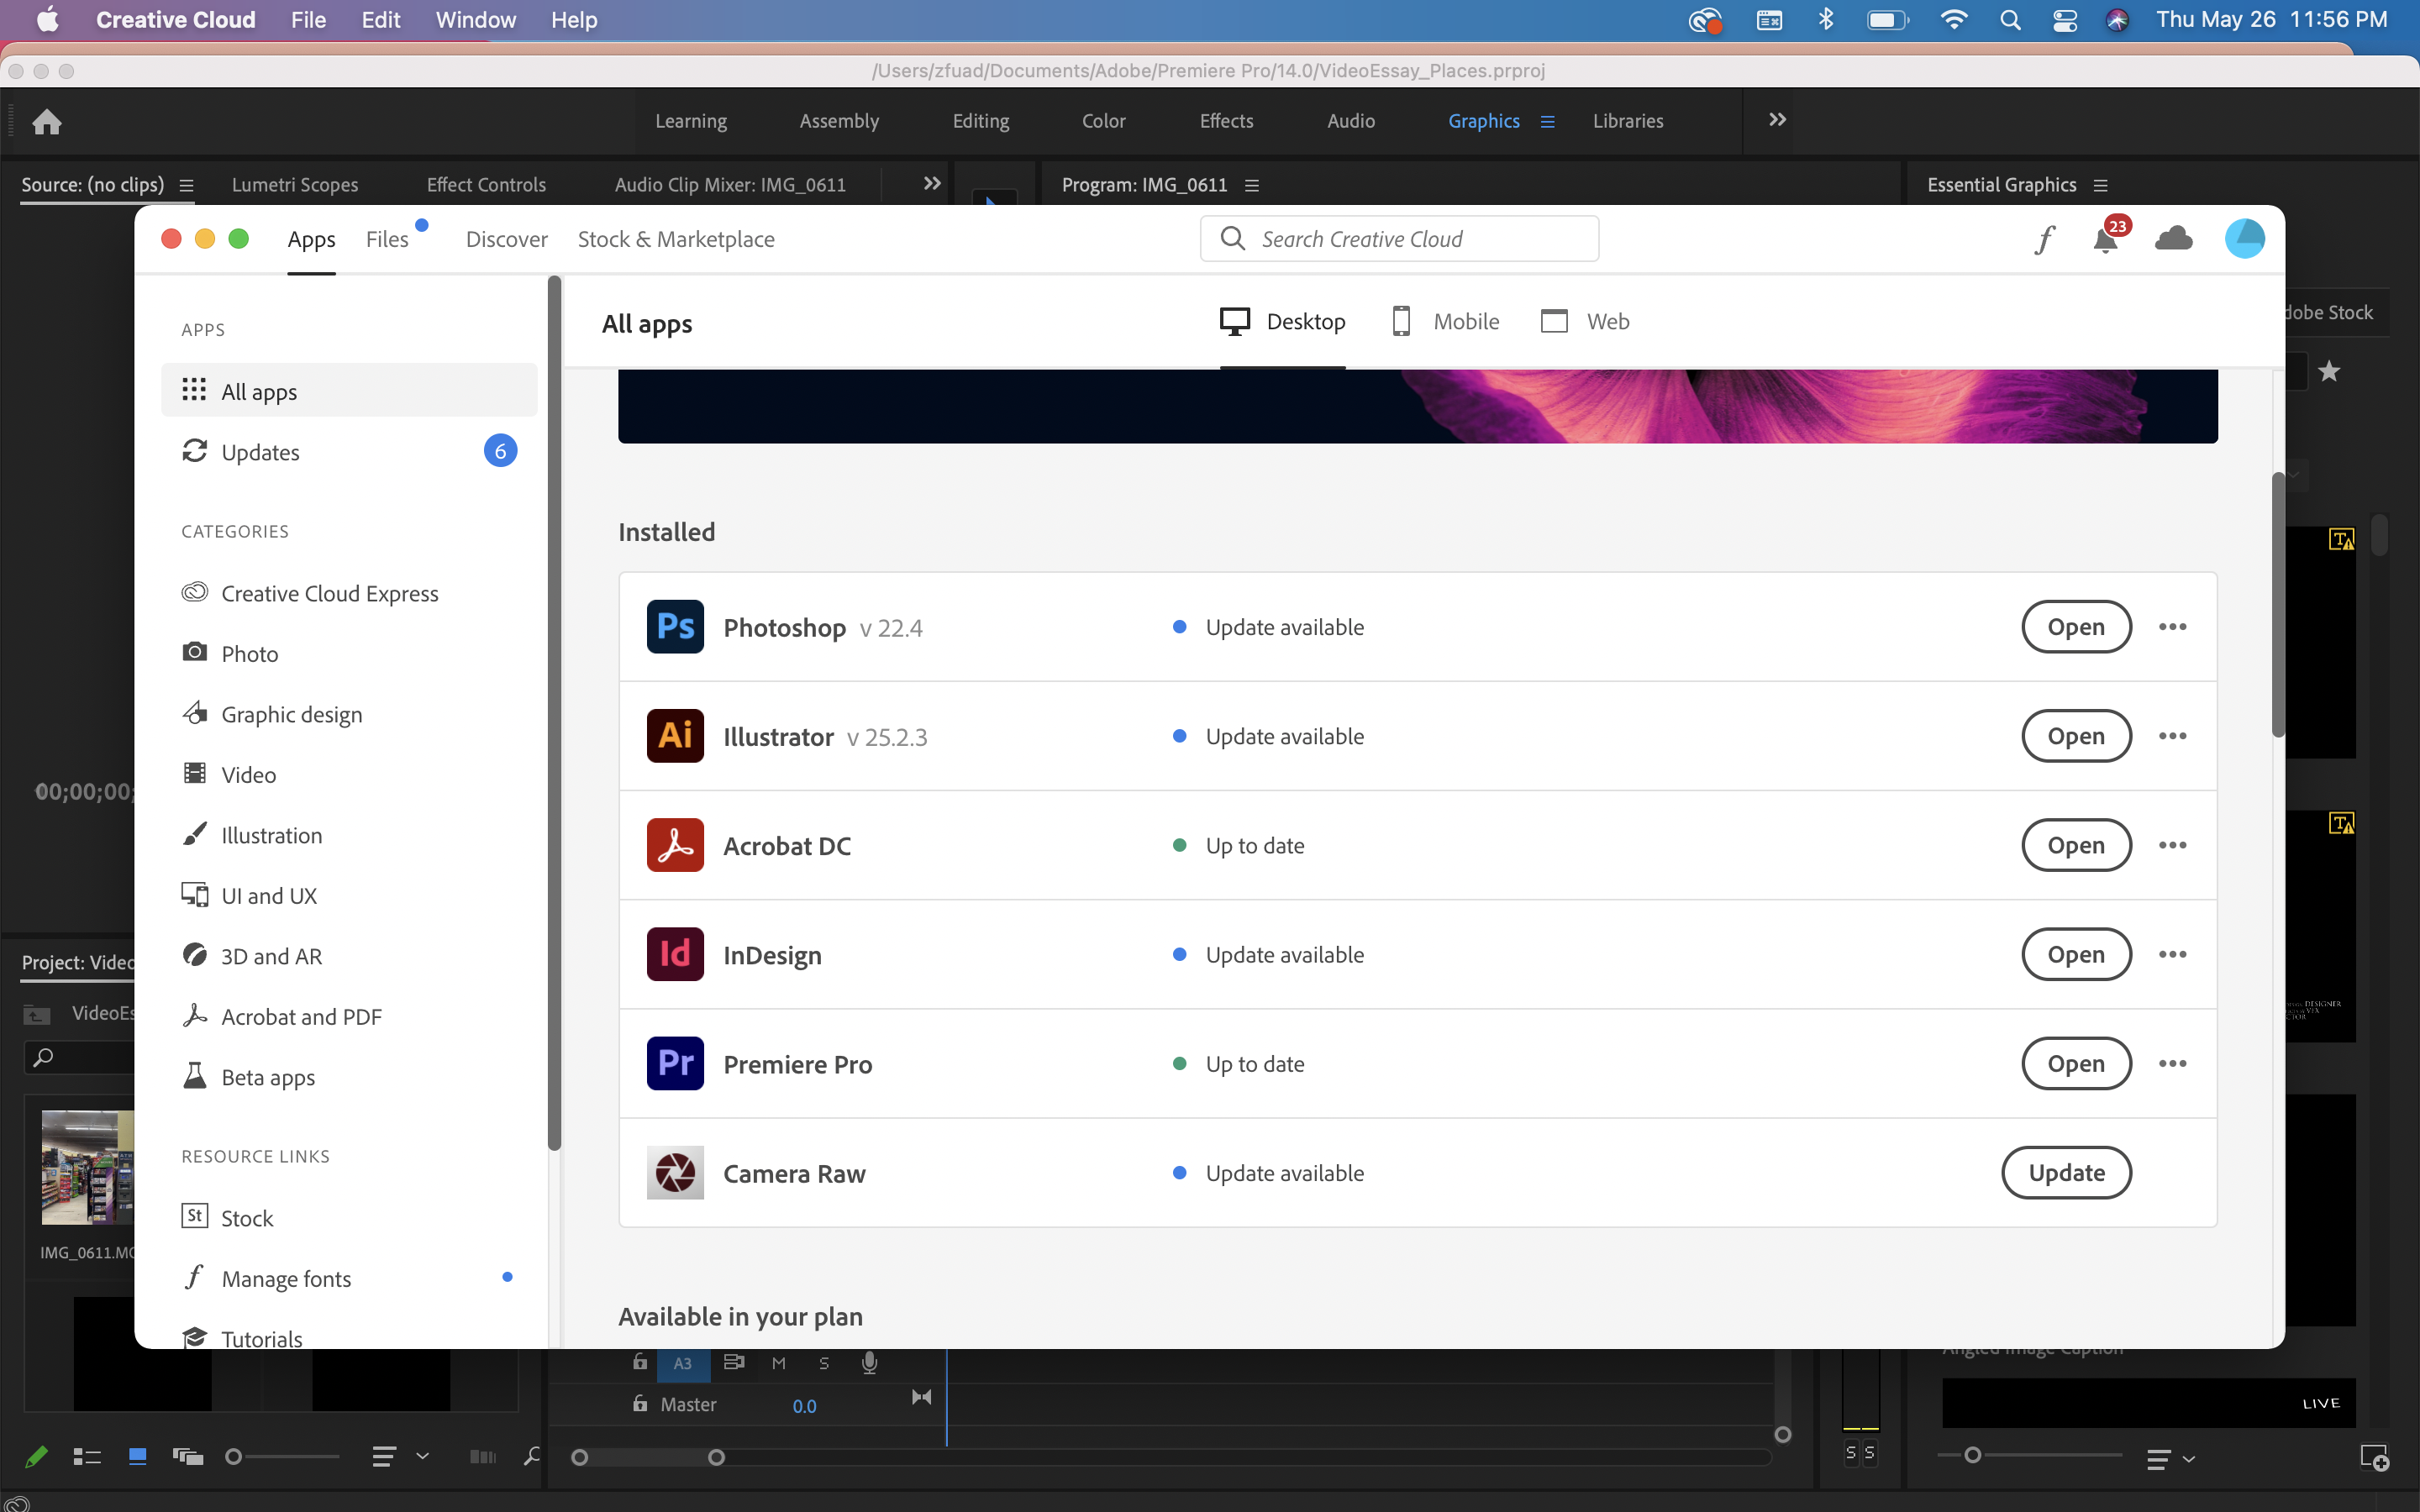
Task: Click the user profile avatar
Action: tap(2244, 239)
